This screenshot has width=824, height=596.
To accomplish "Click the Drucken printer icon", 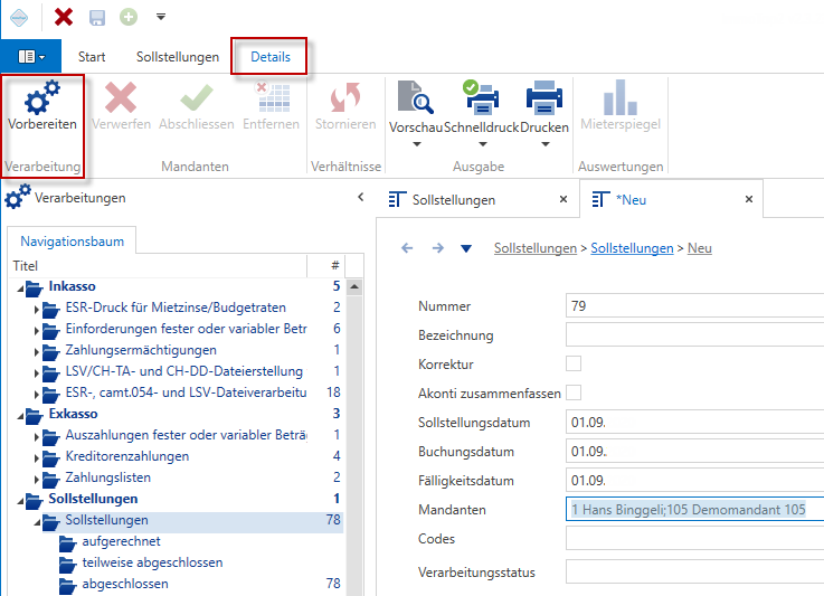I will point(544,97).
